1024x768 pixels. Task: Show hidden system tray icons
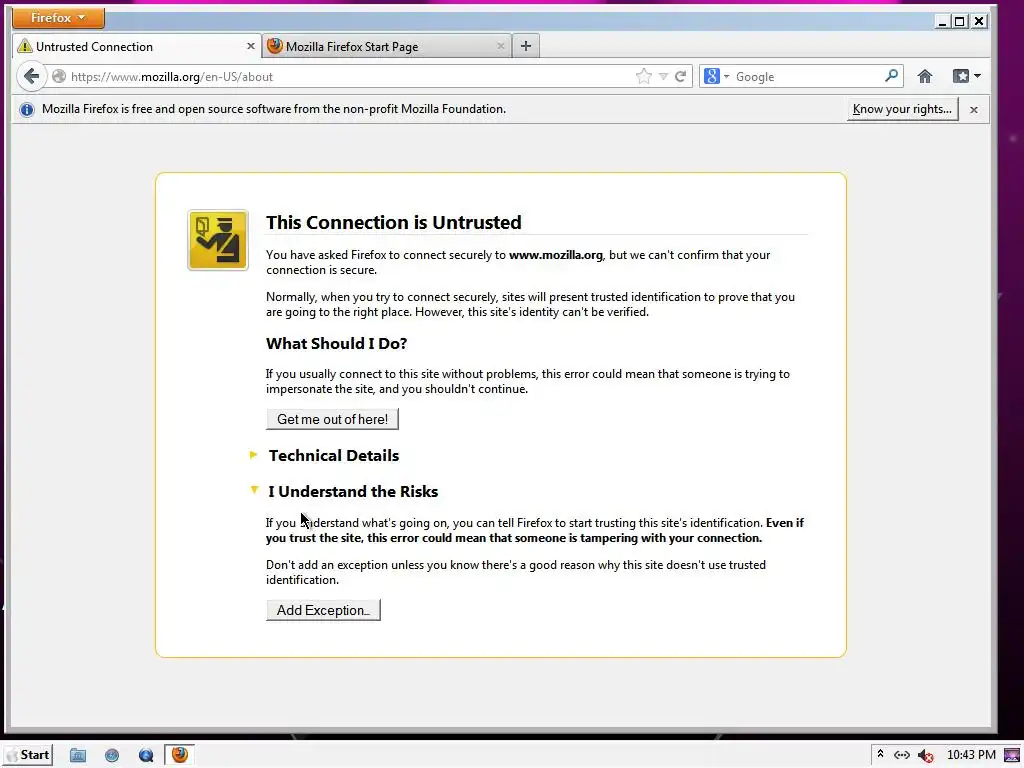coord(880,755)
